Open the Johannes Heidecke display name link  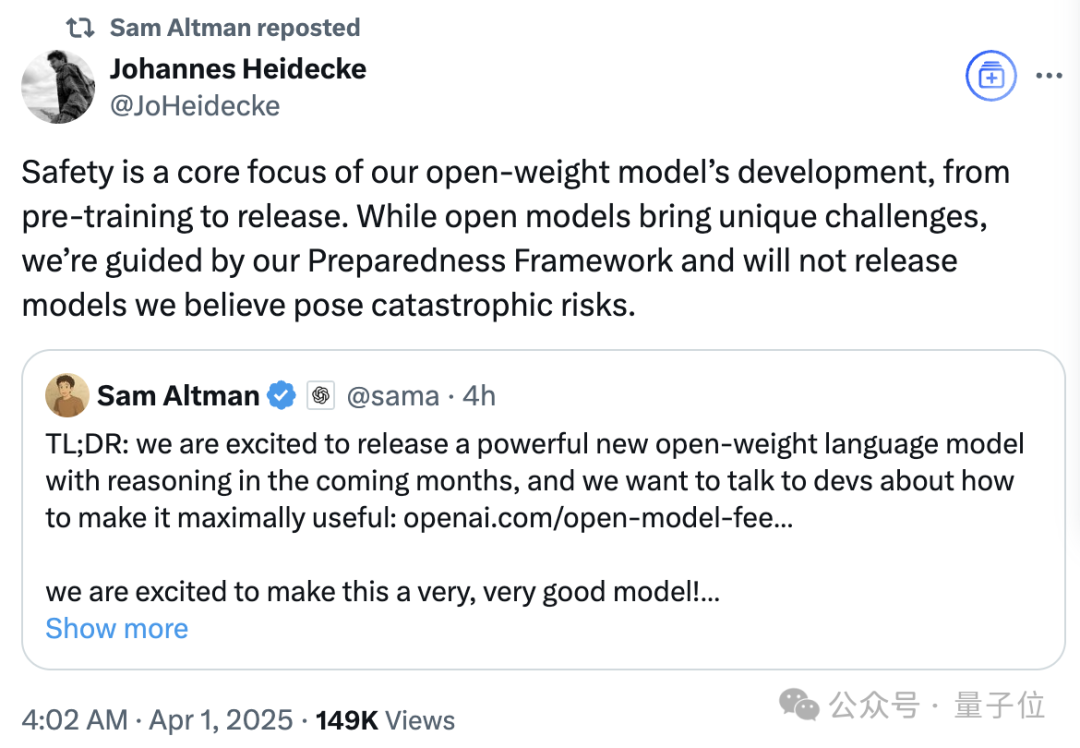pyautogui.click(x=237, y=69)
